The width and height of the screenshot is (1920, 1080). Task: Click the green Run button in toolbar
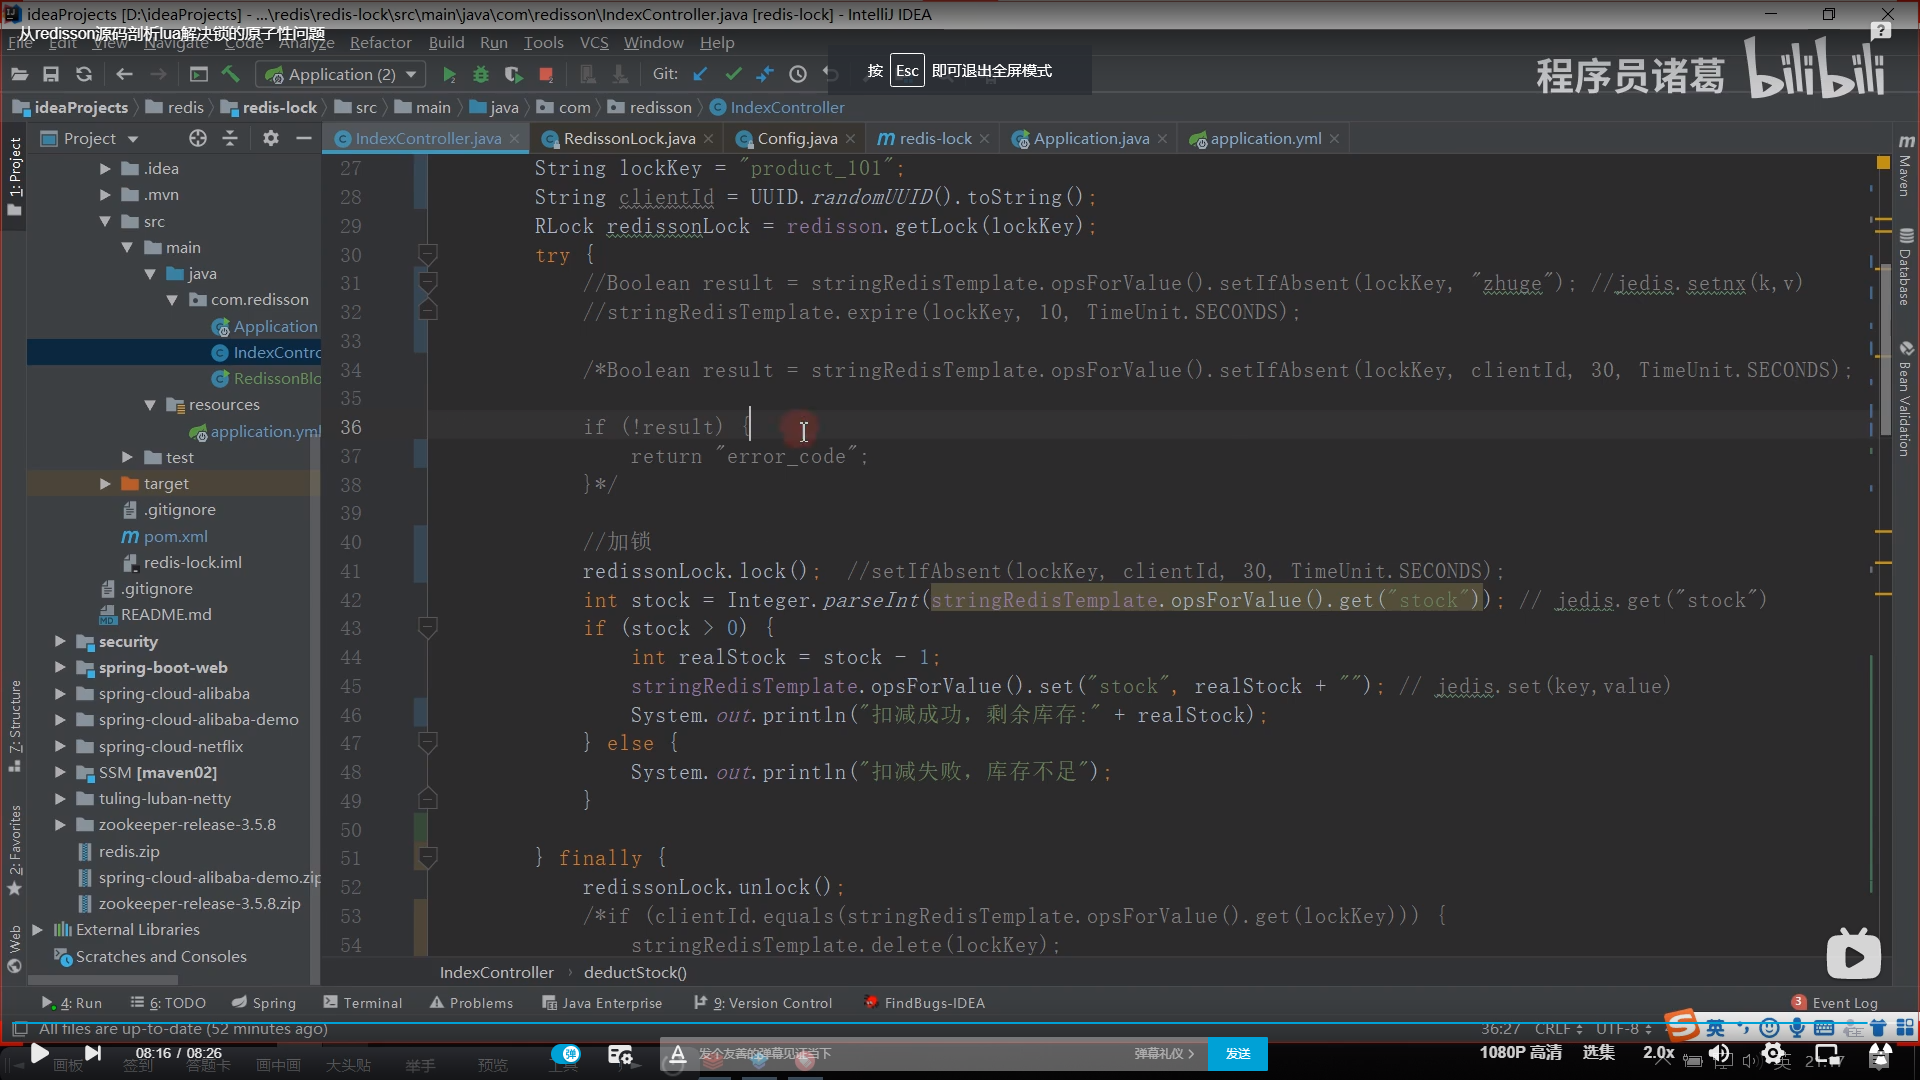pyautogui.click(x=449, y=74)
